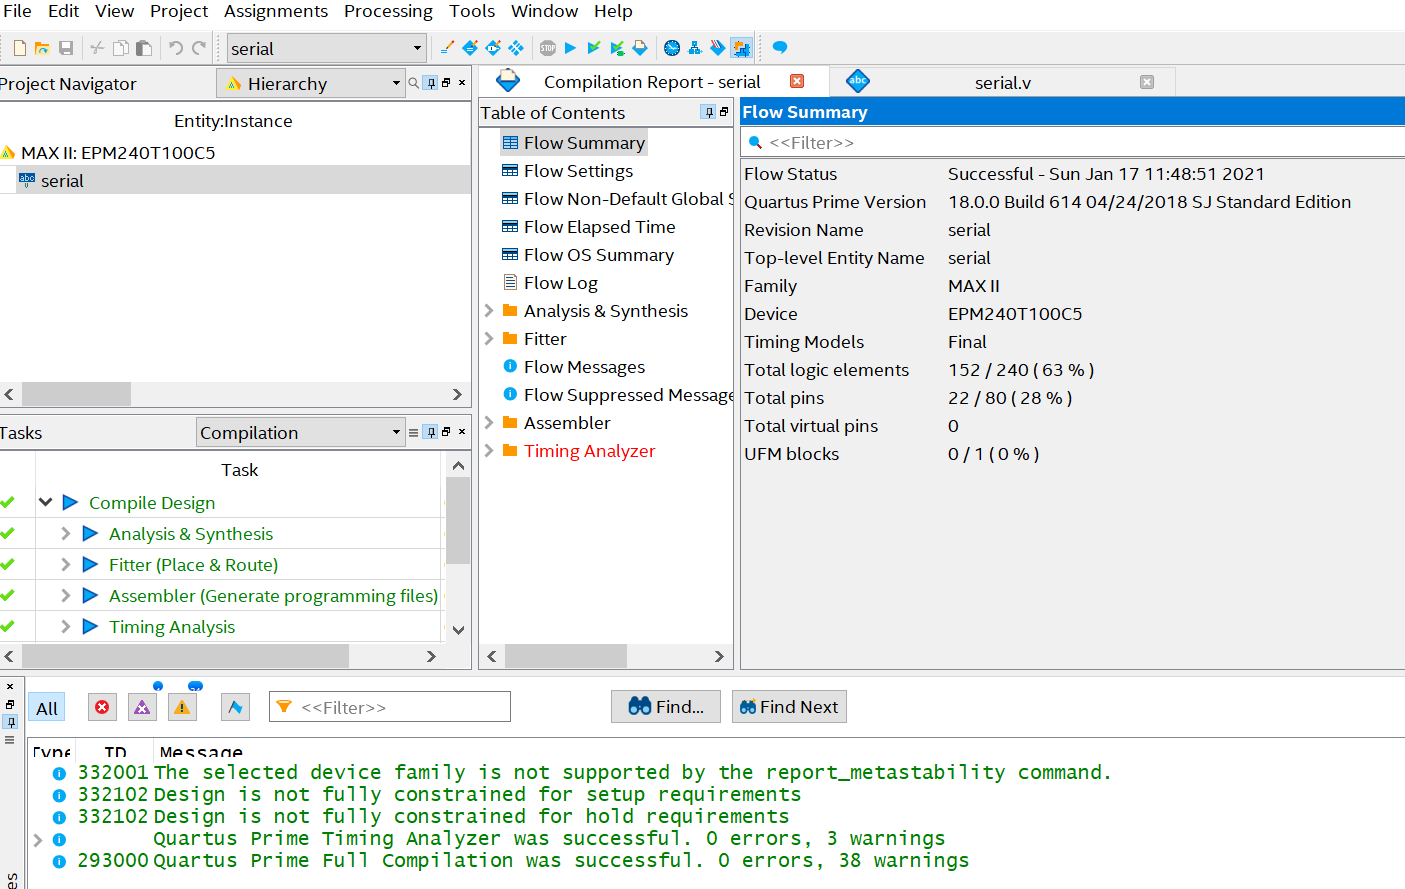1405x889 pixels.
Task: Click the messages Filter input field
Action: pyautogui.click(x=390, y=707)
